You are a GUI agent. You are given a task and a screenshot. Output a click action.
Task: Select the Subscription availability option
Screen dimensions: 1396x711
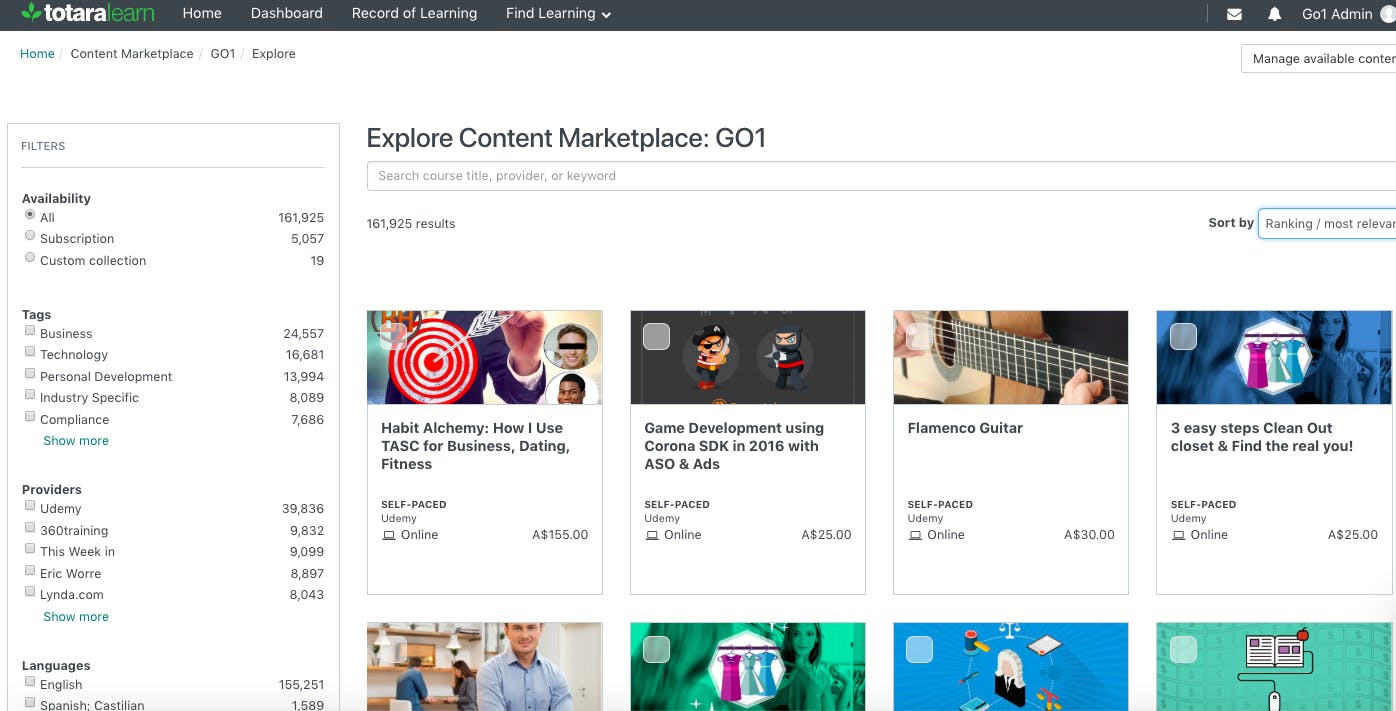[30, 236]
